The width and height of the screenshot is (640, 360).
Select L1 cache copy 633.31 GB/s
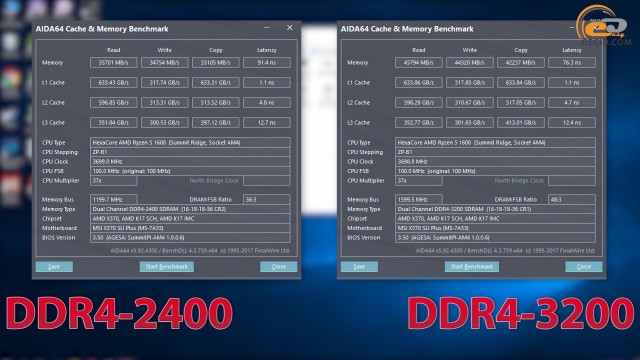click(216, 82)
